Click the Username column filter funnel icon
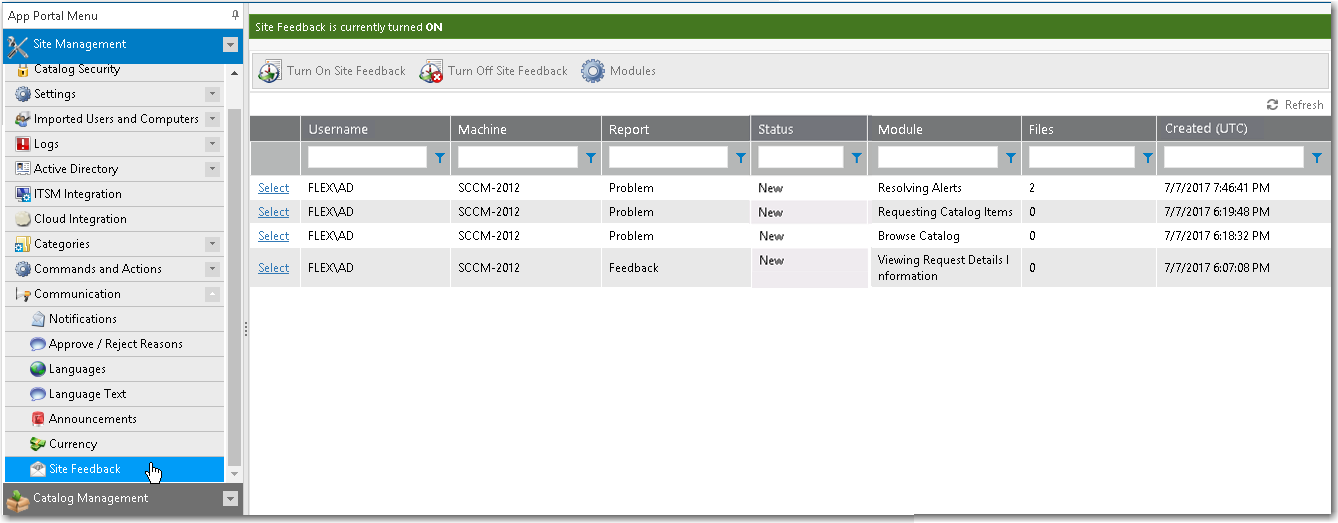The height and width of the screenshot is (523, 1338). tap(440, 158)
